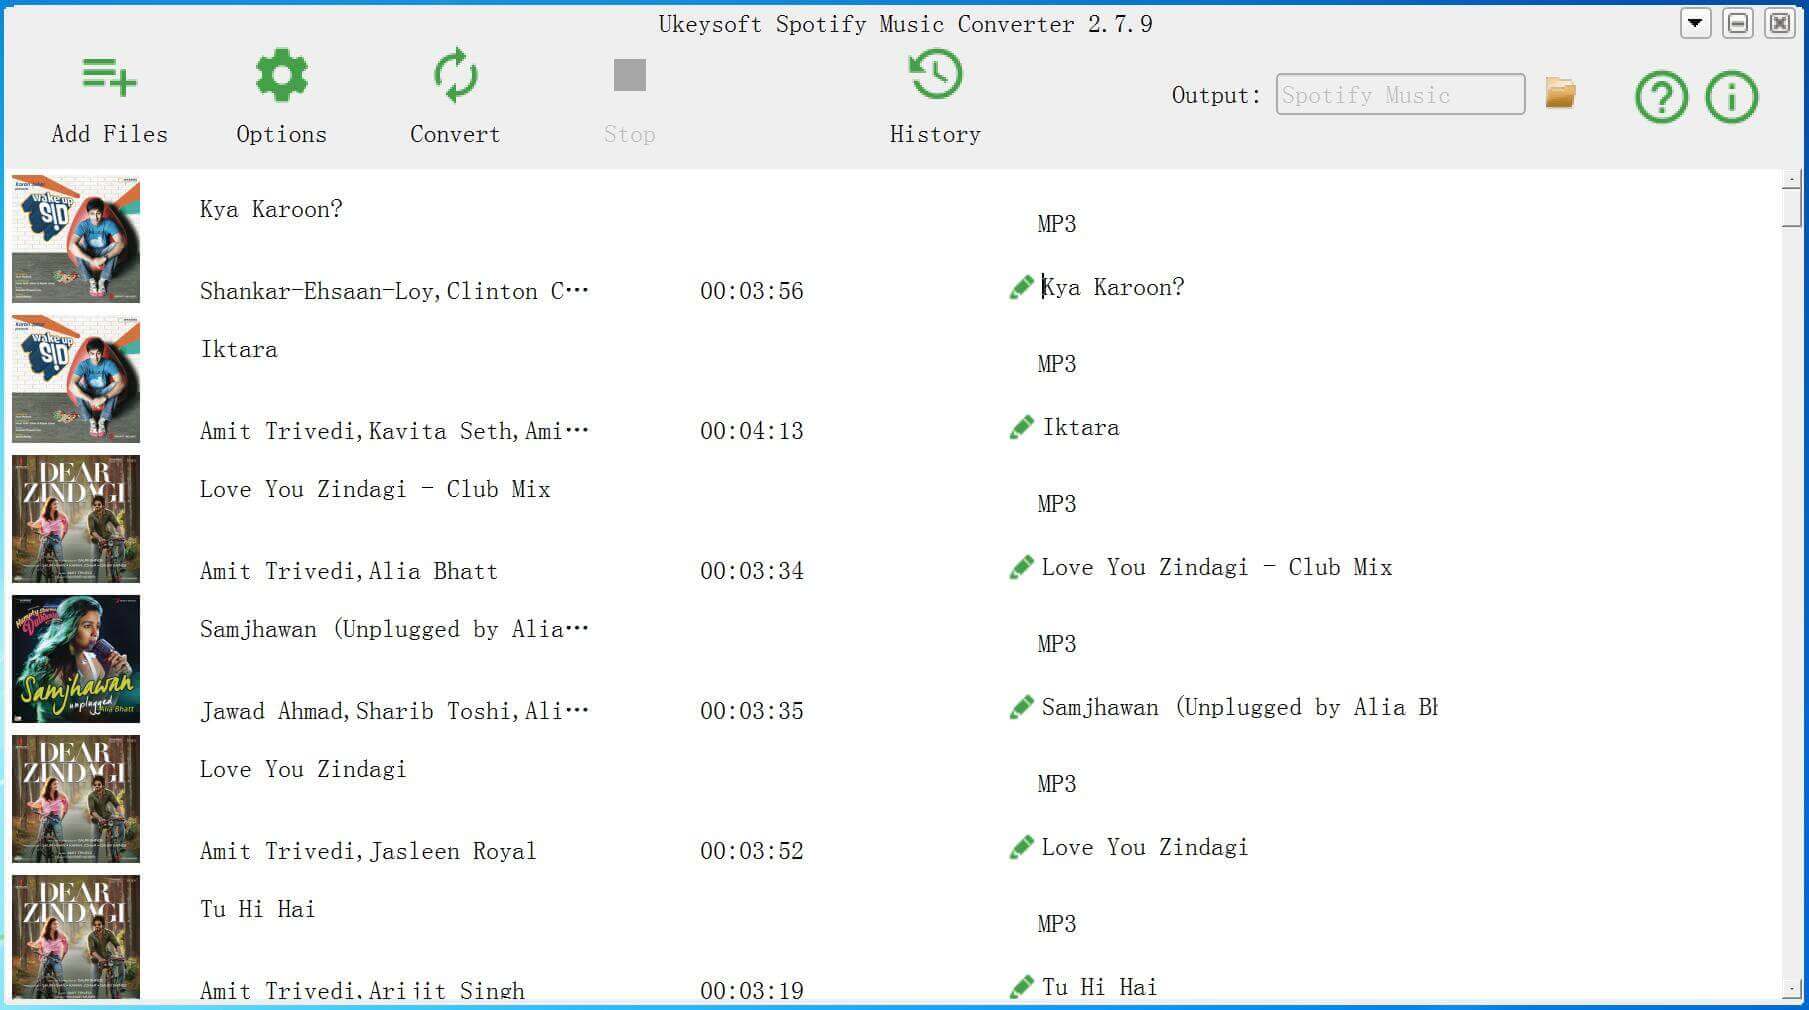Click the Add Files icon
Image resolution: width=1809 pixels, height=1010 pixels.
tap(109, 76)
